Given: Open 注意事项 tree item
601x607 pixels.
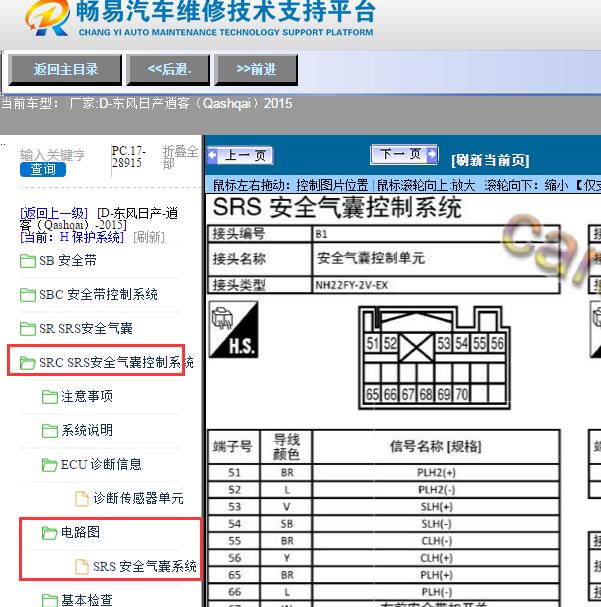Looking at the screenshot, I should pyautogui.click(x=87, y=397).
